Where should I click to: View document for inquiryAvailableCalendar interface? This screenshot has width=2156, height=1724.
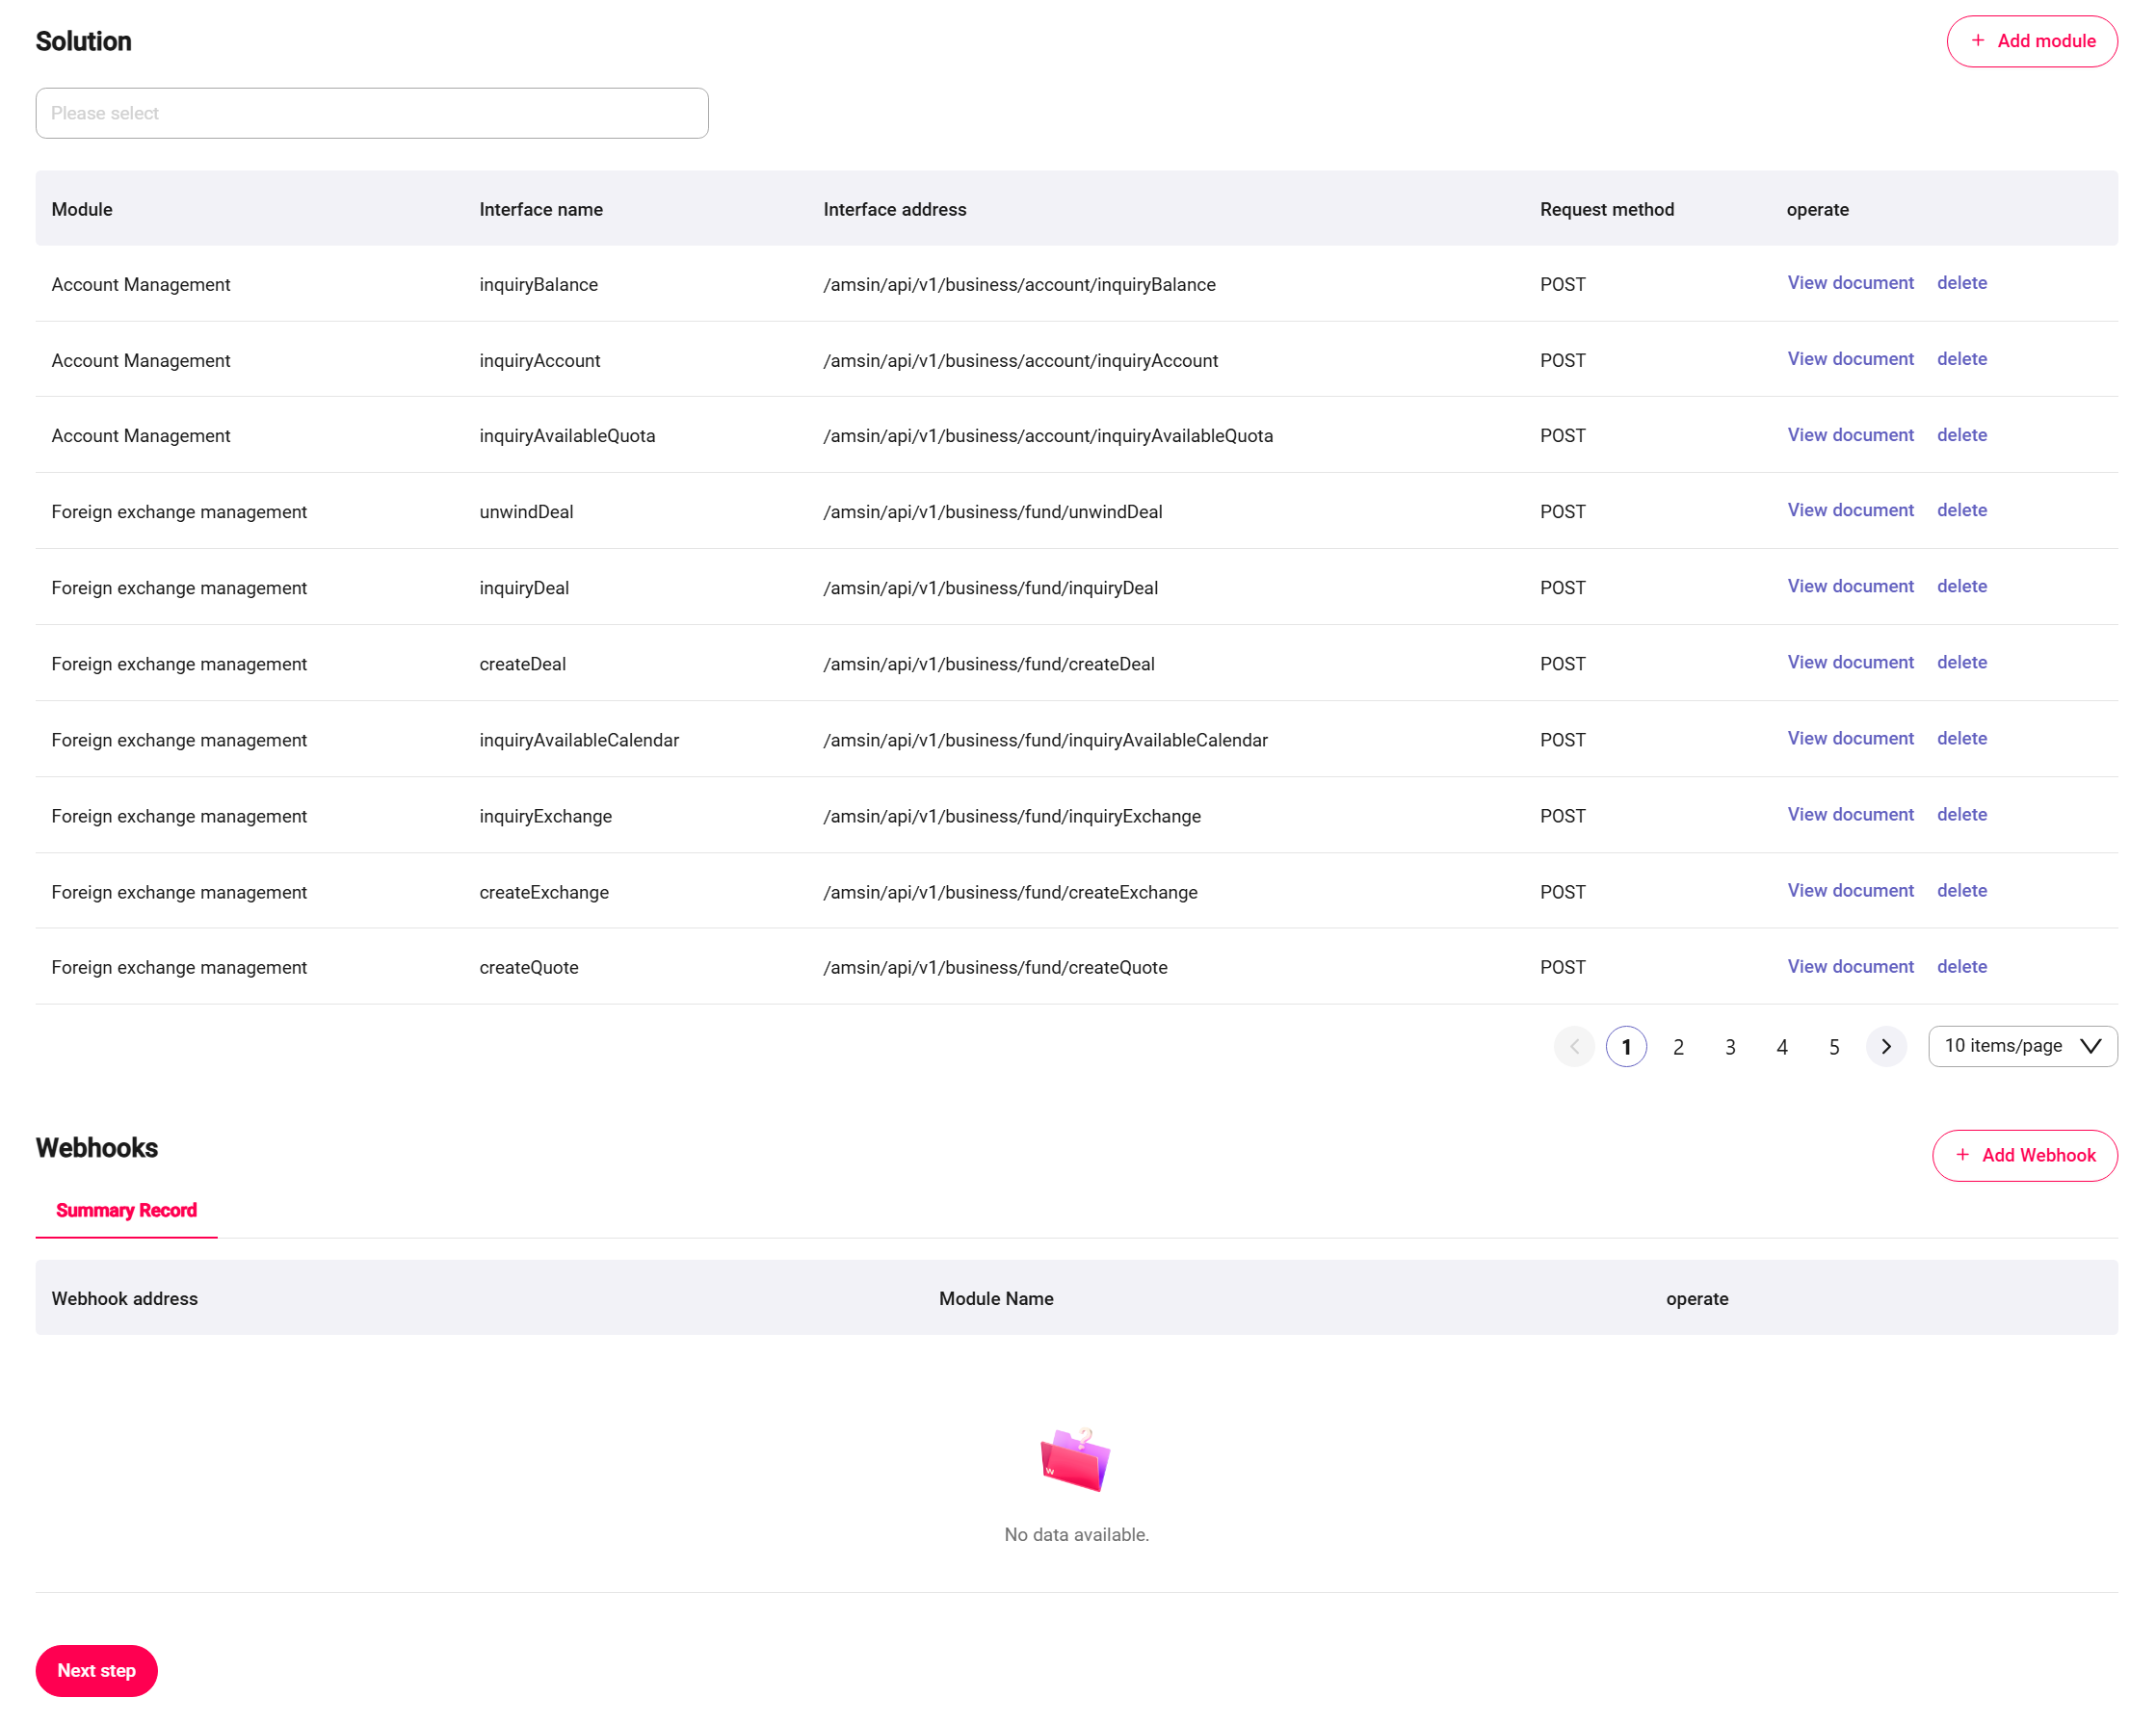point(1850,738)
